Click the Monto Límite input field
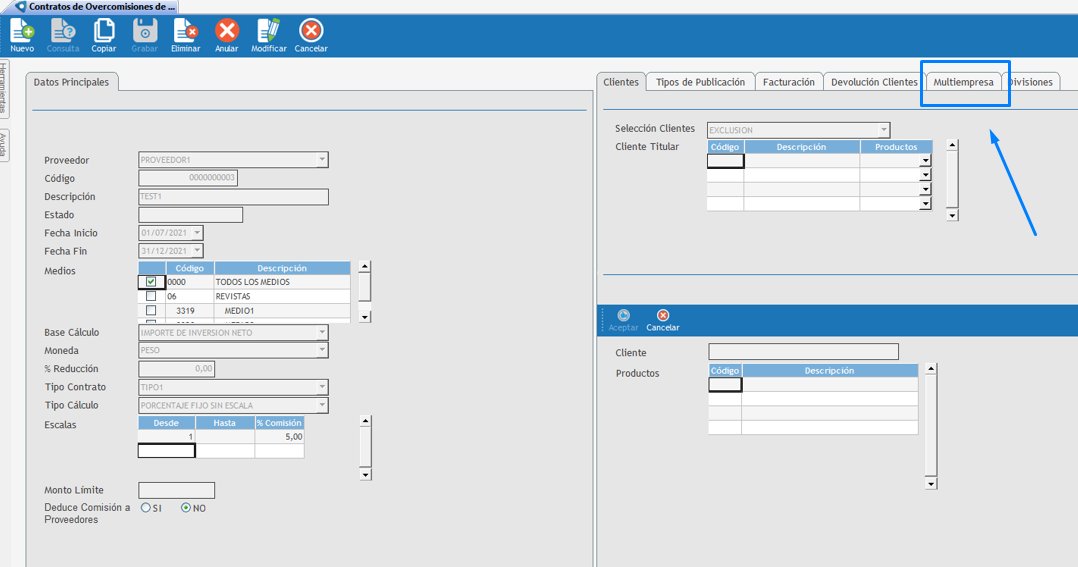 point(176,490)
